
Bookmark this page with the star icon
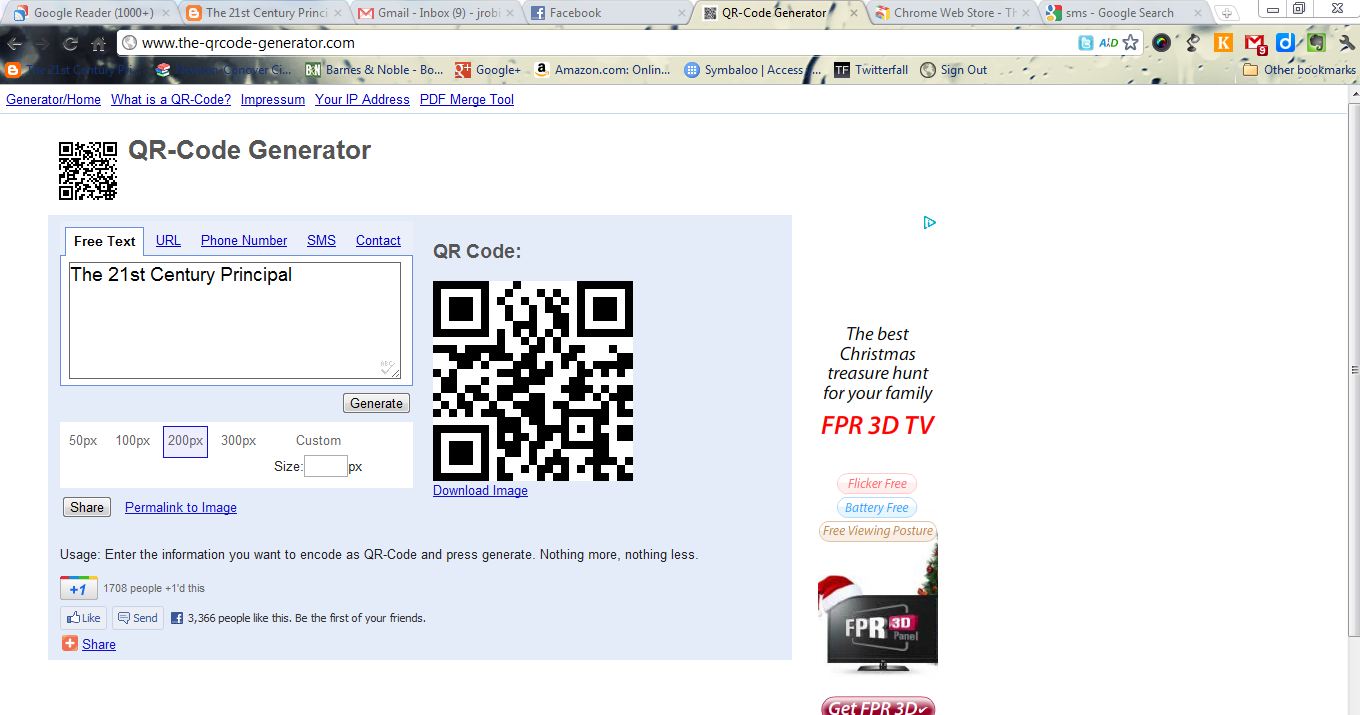1131,43
